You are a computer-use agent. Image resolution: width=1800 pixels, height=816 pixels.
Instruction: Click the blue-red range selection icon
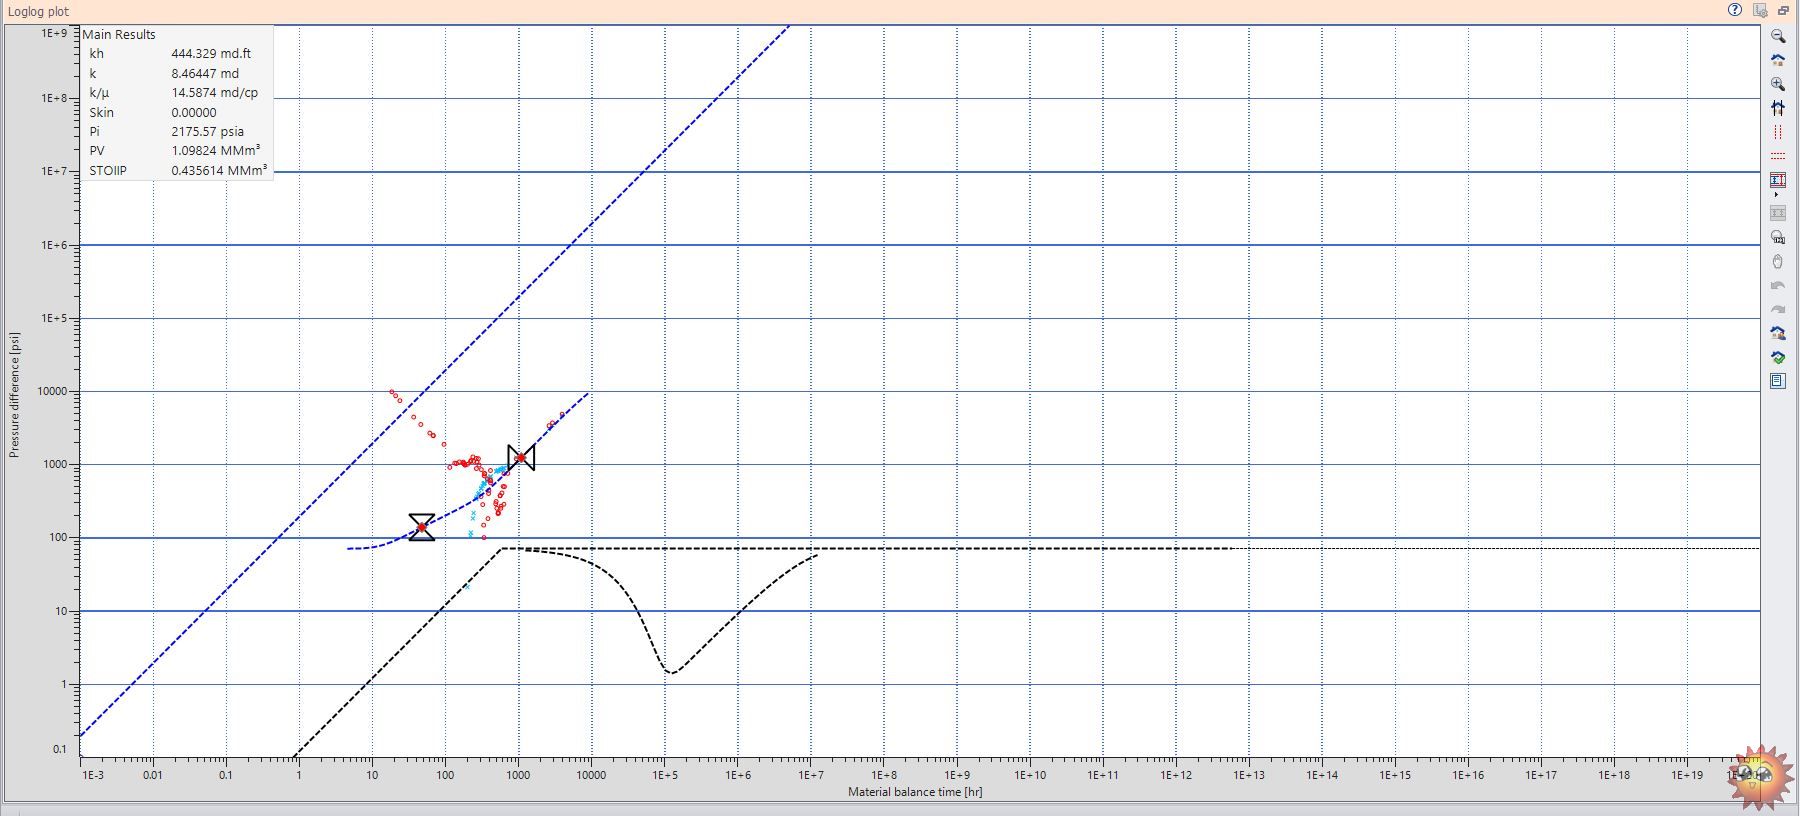click(x=1778, y=180)
